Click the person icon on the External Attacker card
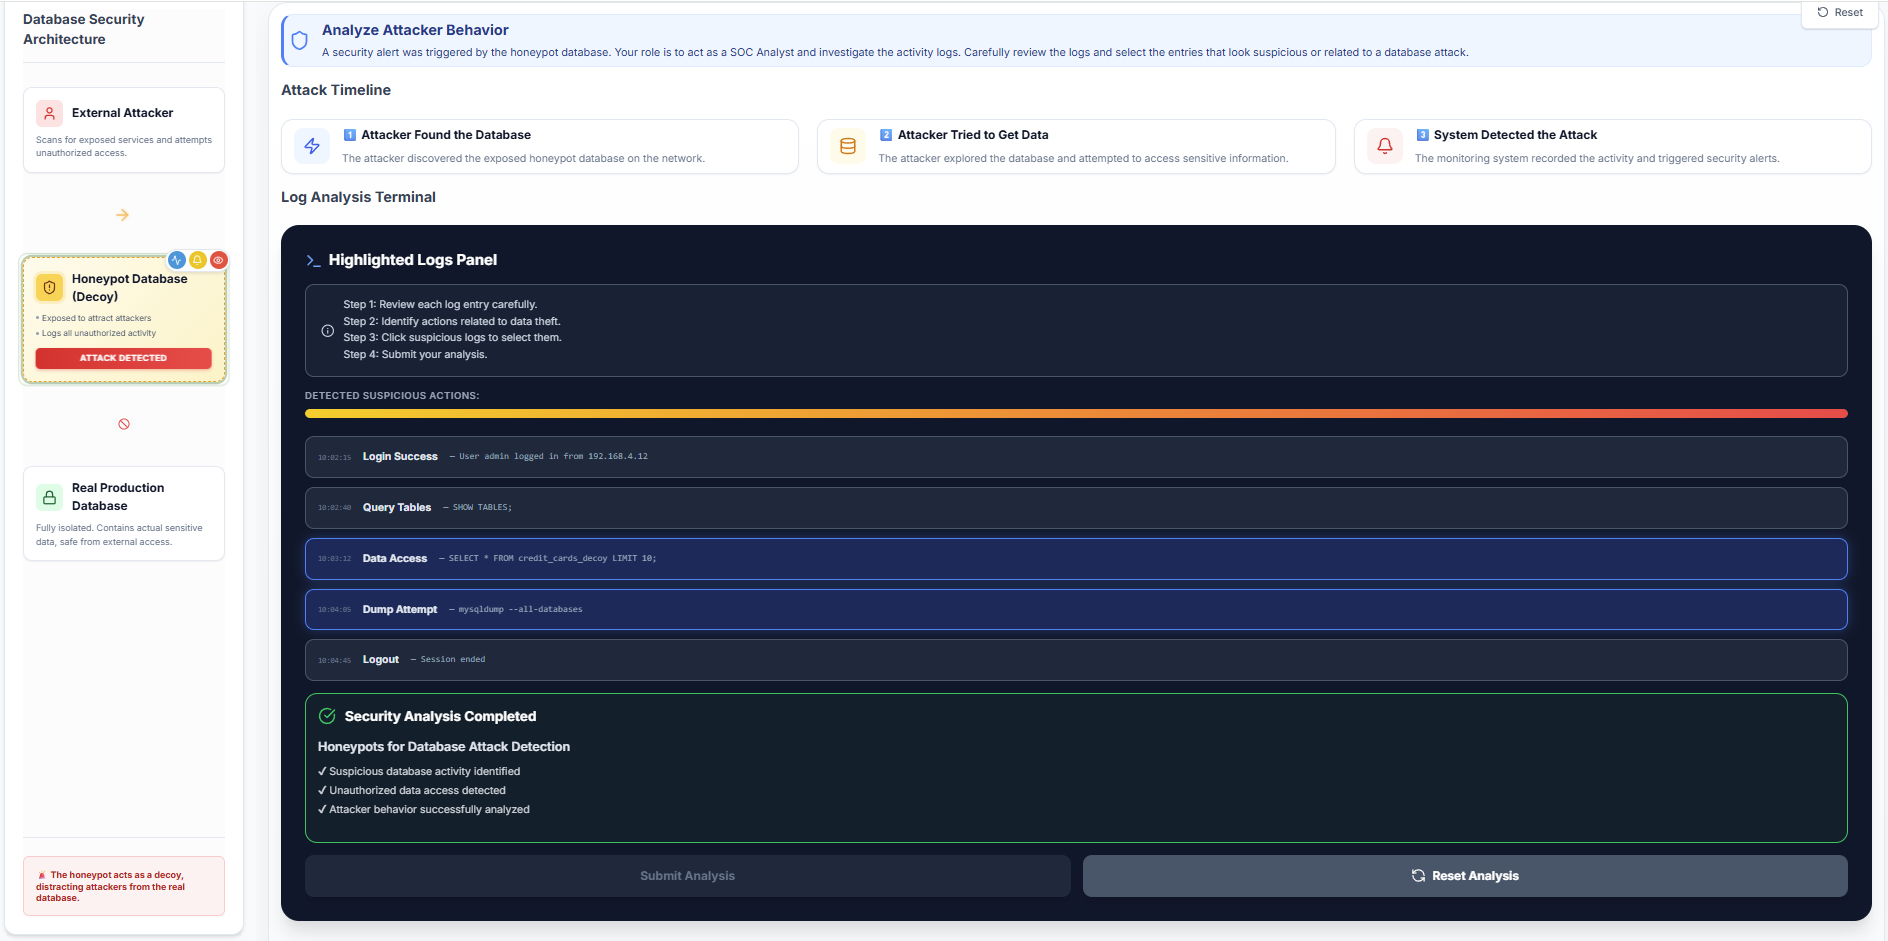The height and width of the screenshot is (941, 1888). [x=49, y=113]
